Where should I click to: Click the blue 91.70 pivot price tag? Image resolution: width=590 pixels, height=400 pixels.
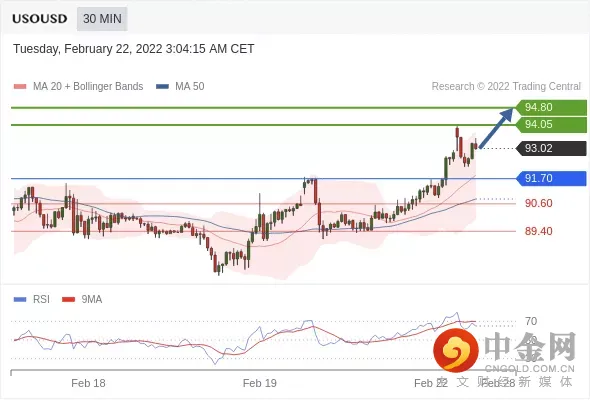tap(551, 178)
